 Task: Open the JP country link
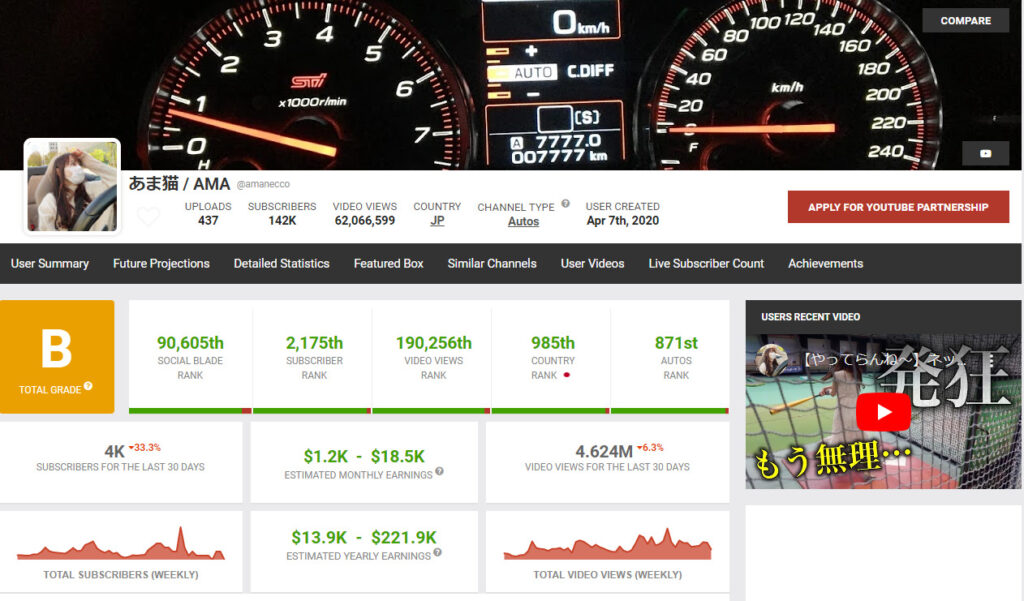click(437, 221)
